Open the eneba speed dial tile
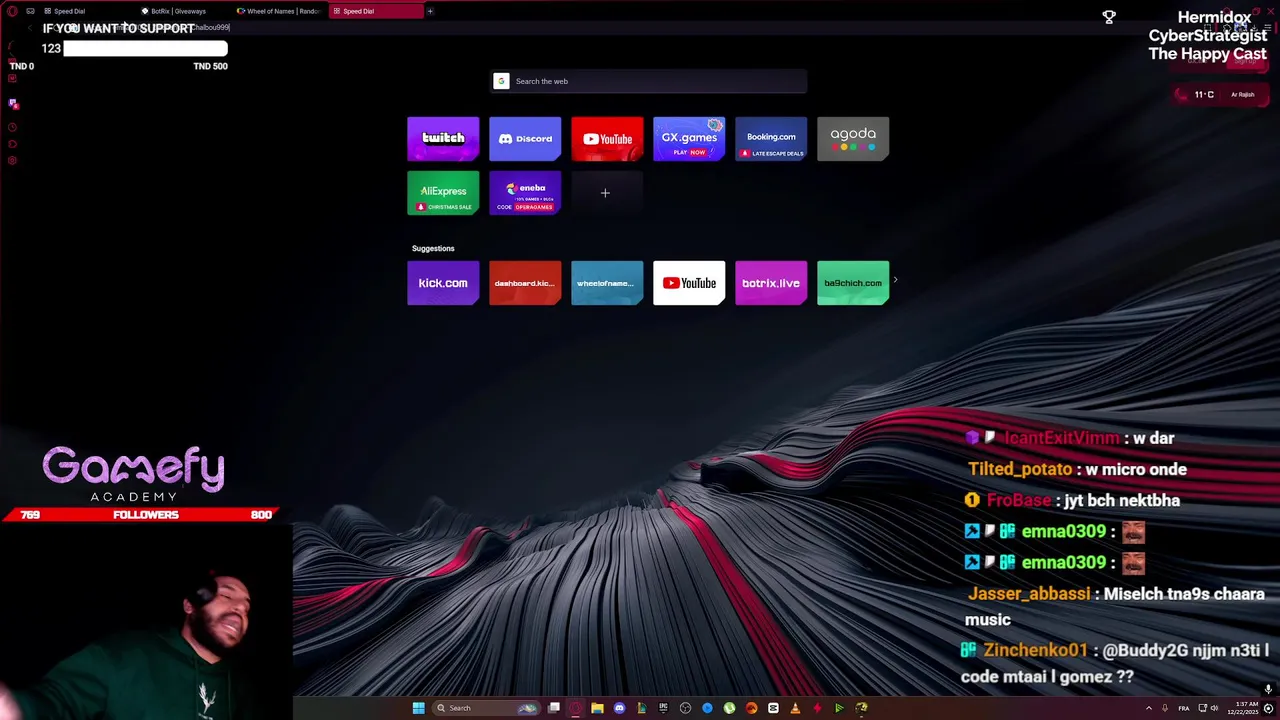 pos(525,193)
